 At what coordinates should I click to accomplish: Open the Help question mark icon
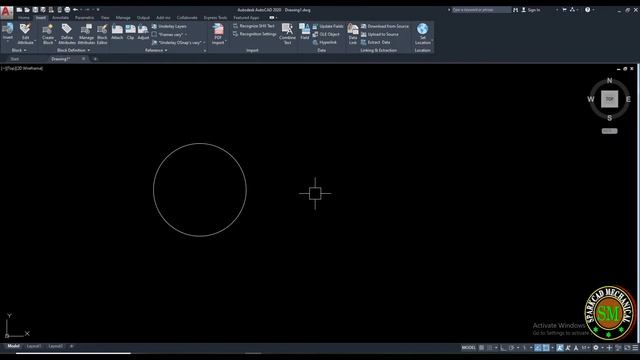[587, 10]
